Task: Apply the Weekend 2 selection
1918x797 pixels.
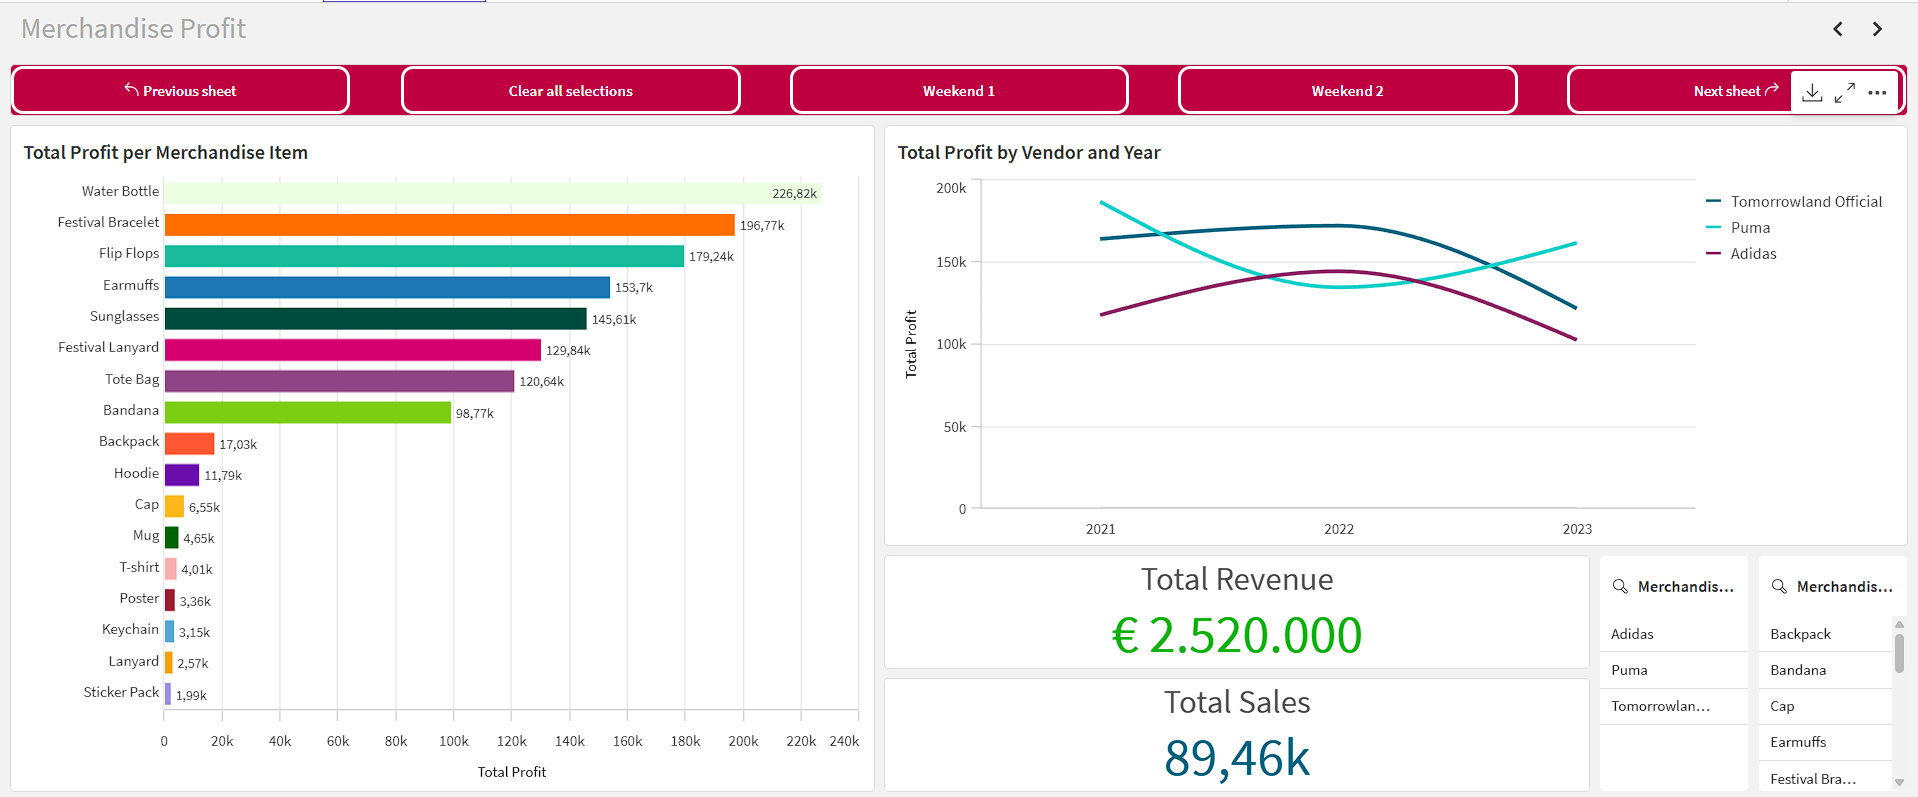Action: coord(1347,91)
